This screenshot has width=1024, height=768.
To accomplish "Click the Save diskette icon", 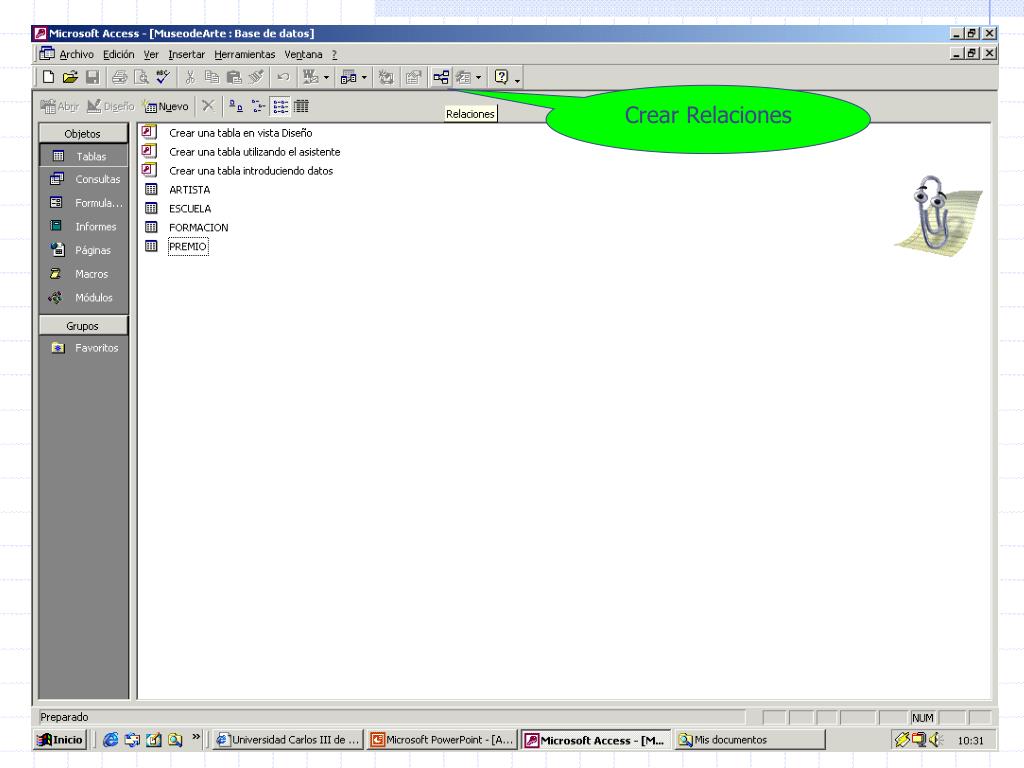I will point(92,77).
